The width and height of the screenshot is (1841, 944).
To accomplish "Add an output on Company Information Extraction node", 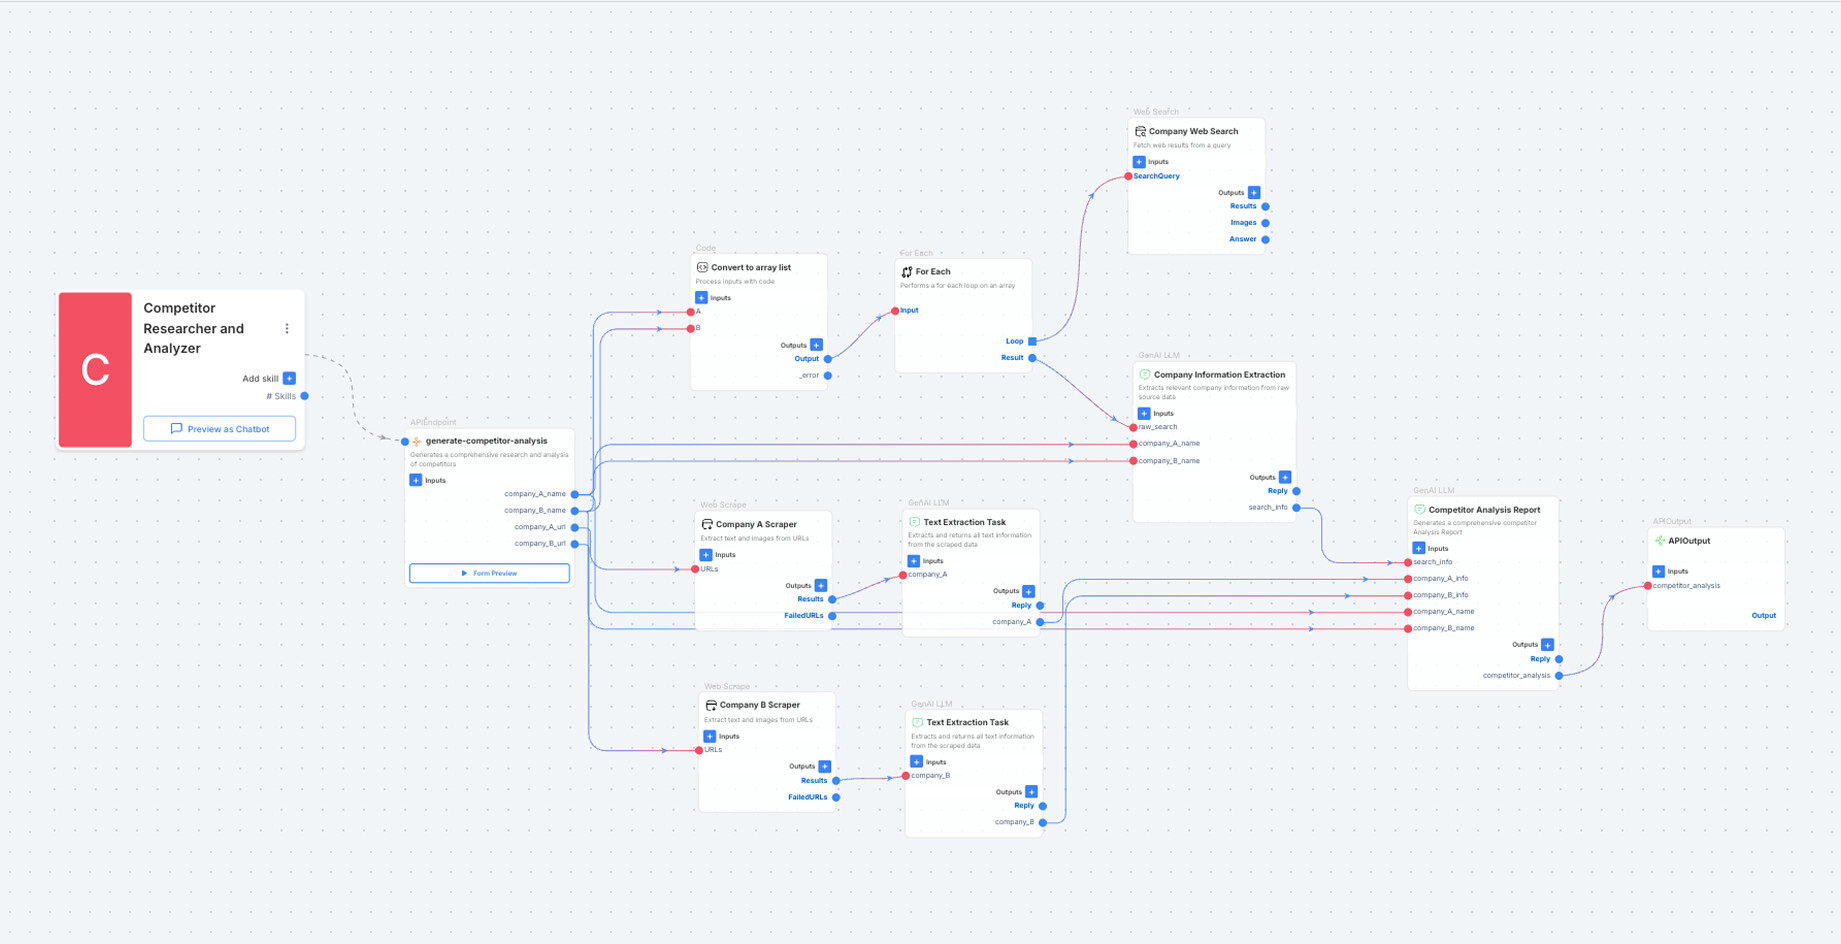I will coord(1285,477).
